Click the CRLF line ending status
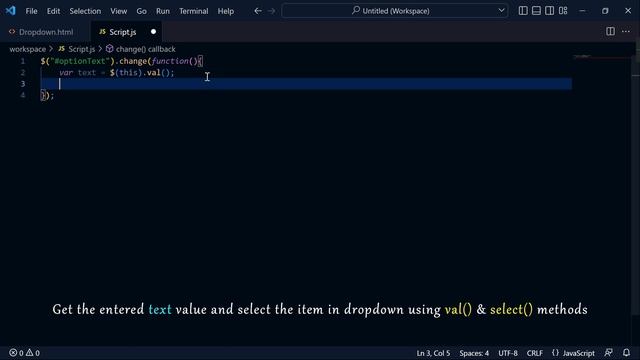 pos(535,353)
